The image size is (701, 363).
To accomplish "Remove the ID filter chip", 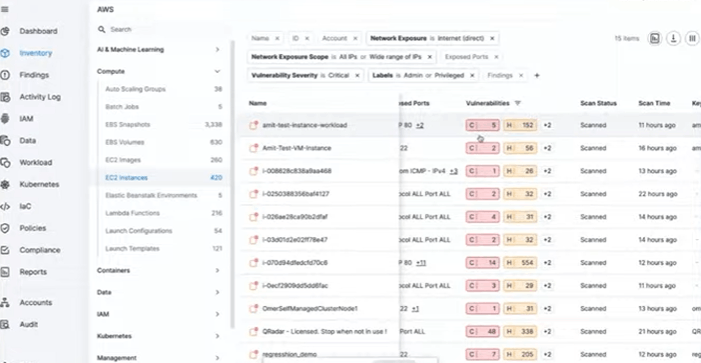I will pos(307,38).
